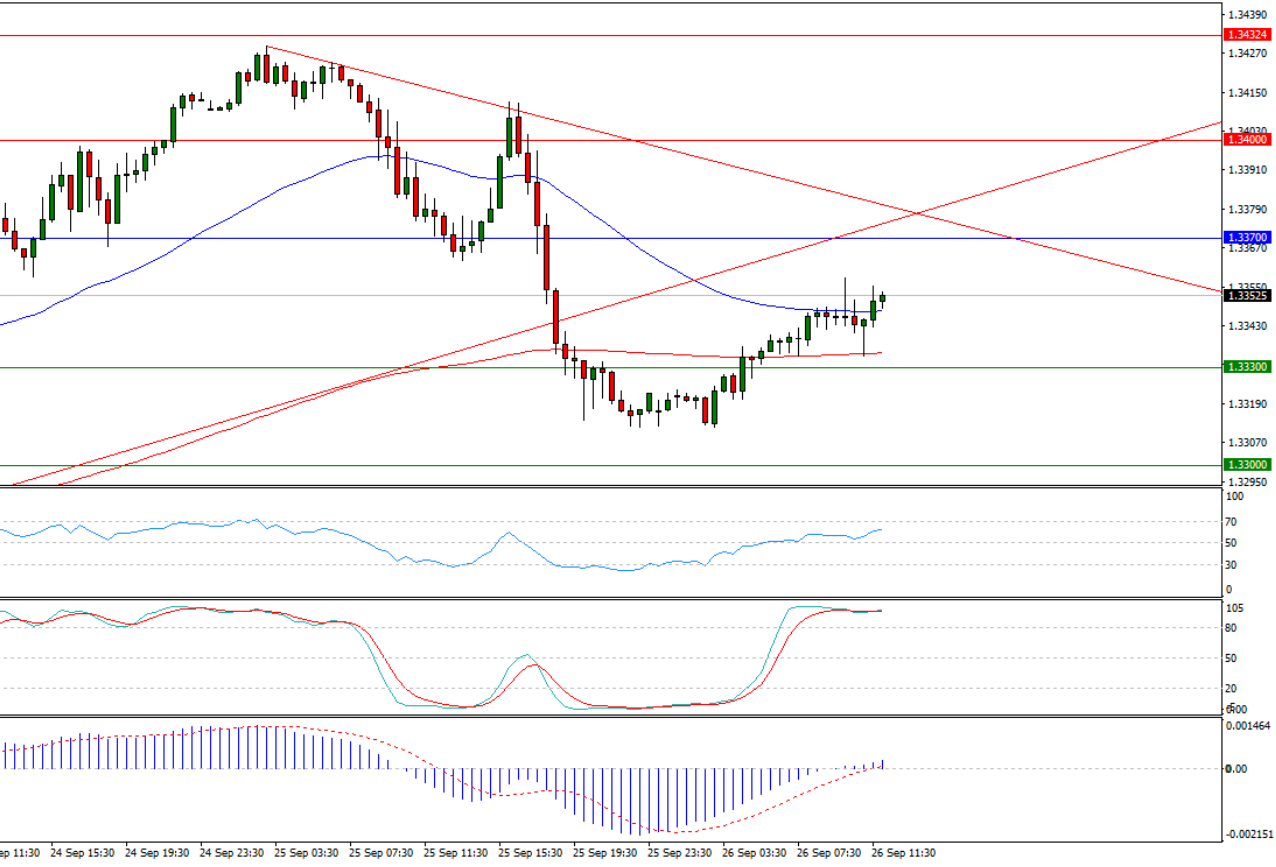
Task: Select the MACD 0.00 zero line label
Action: [1236, 769]
